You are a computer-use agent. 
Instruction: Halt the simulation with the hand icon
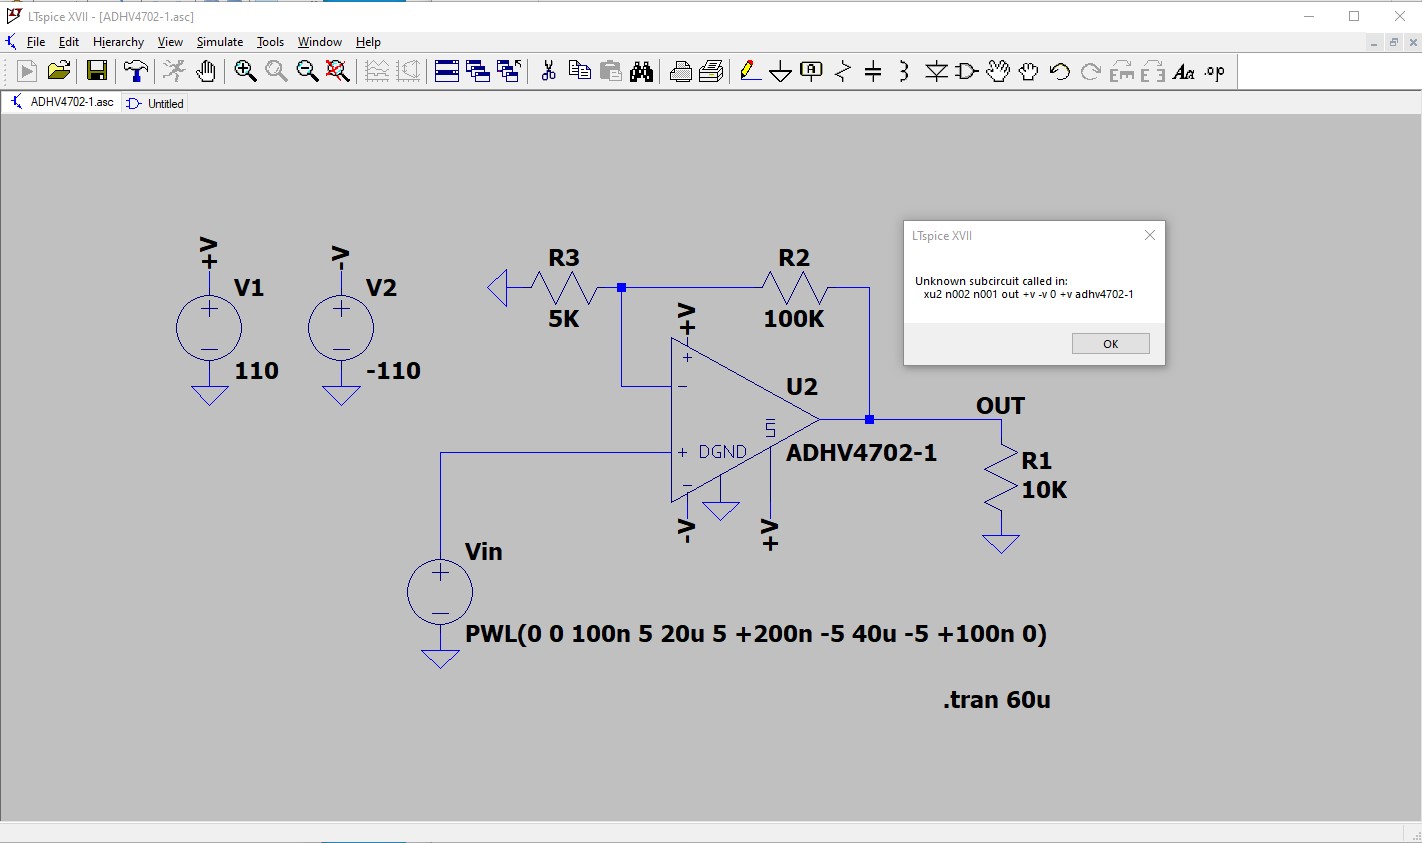(206, 71)
